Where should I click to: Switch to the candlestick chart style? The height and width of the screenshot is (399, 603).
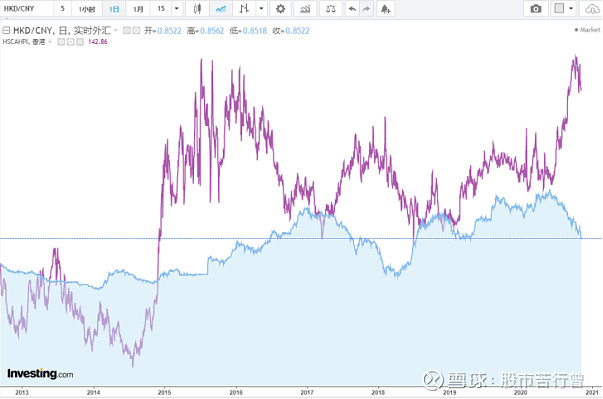point(197,8)
